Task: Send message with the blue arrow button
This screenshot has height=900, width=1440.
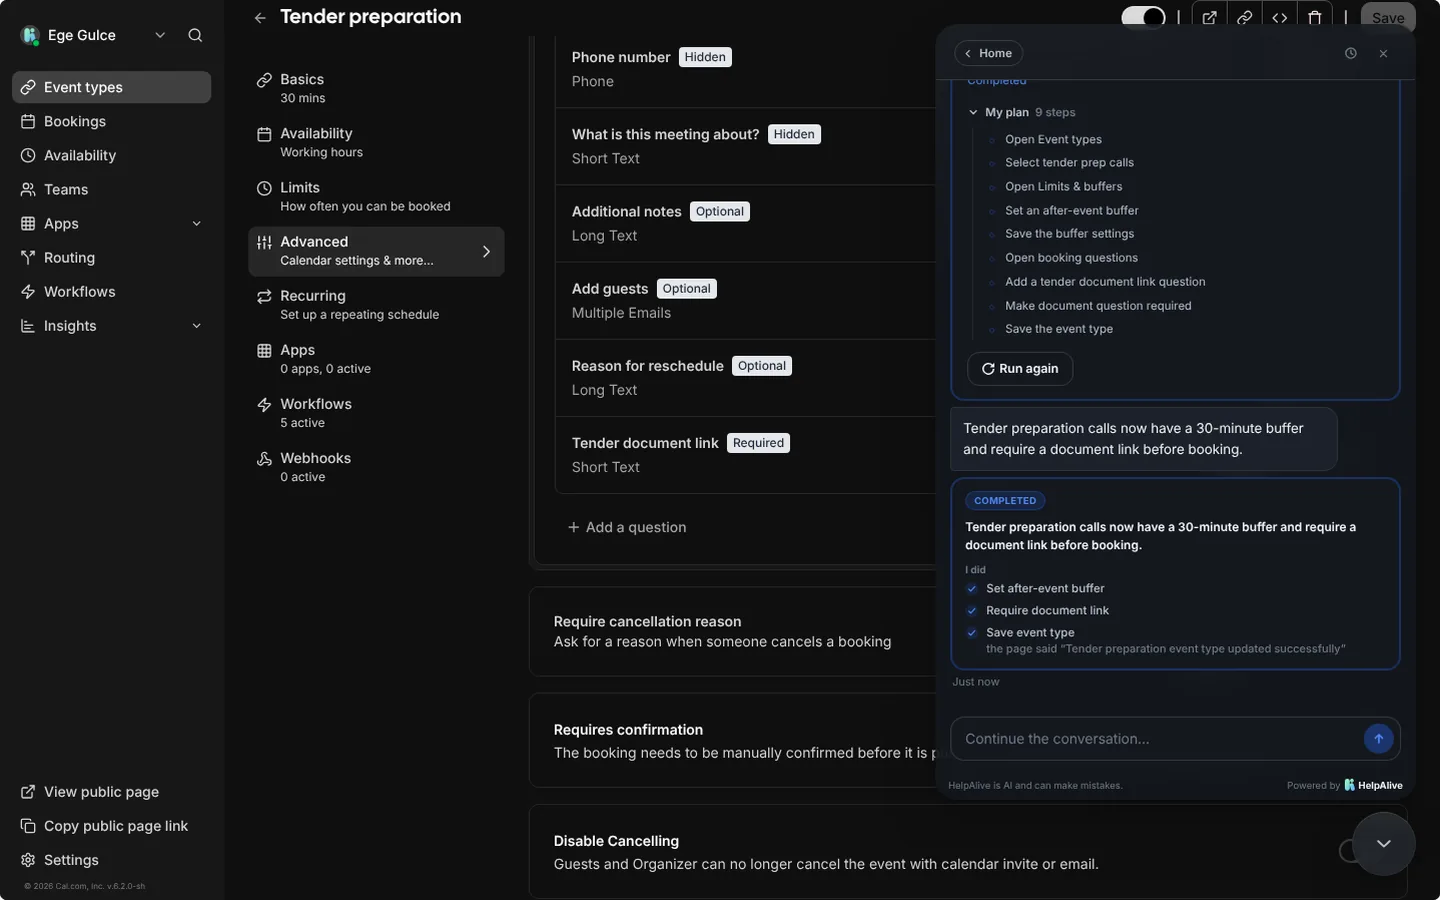Action: [1378, 739]
